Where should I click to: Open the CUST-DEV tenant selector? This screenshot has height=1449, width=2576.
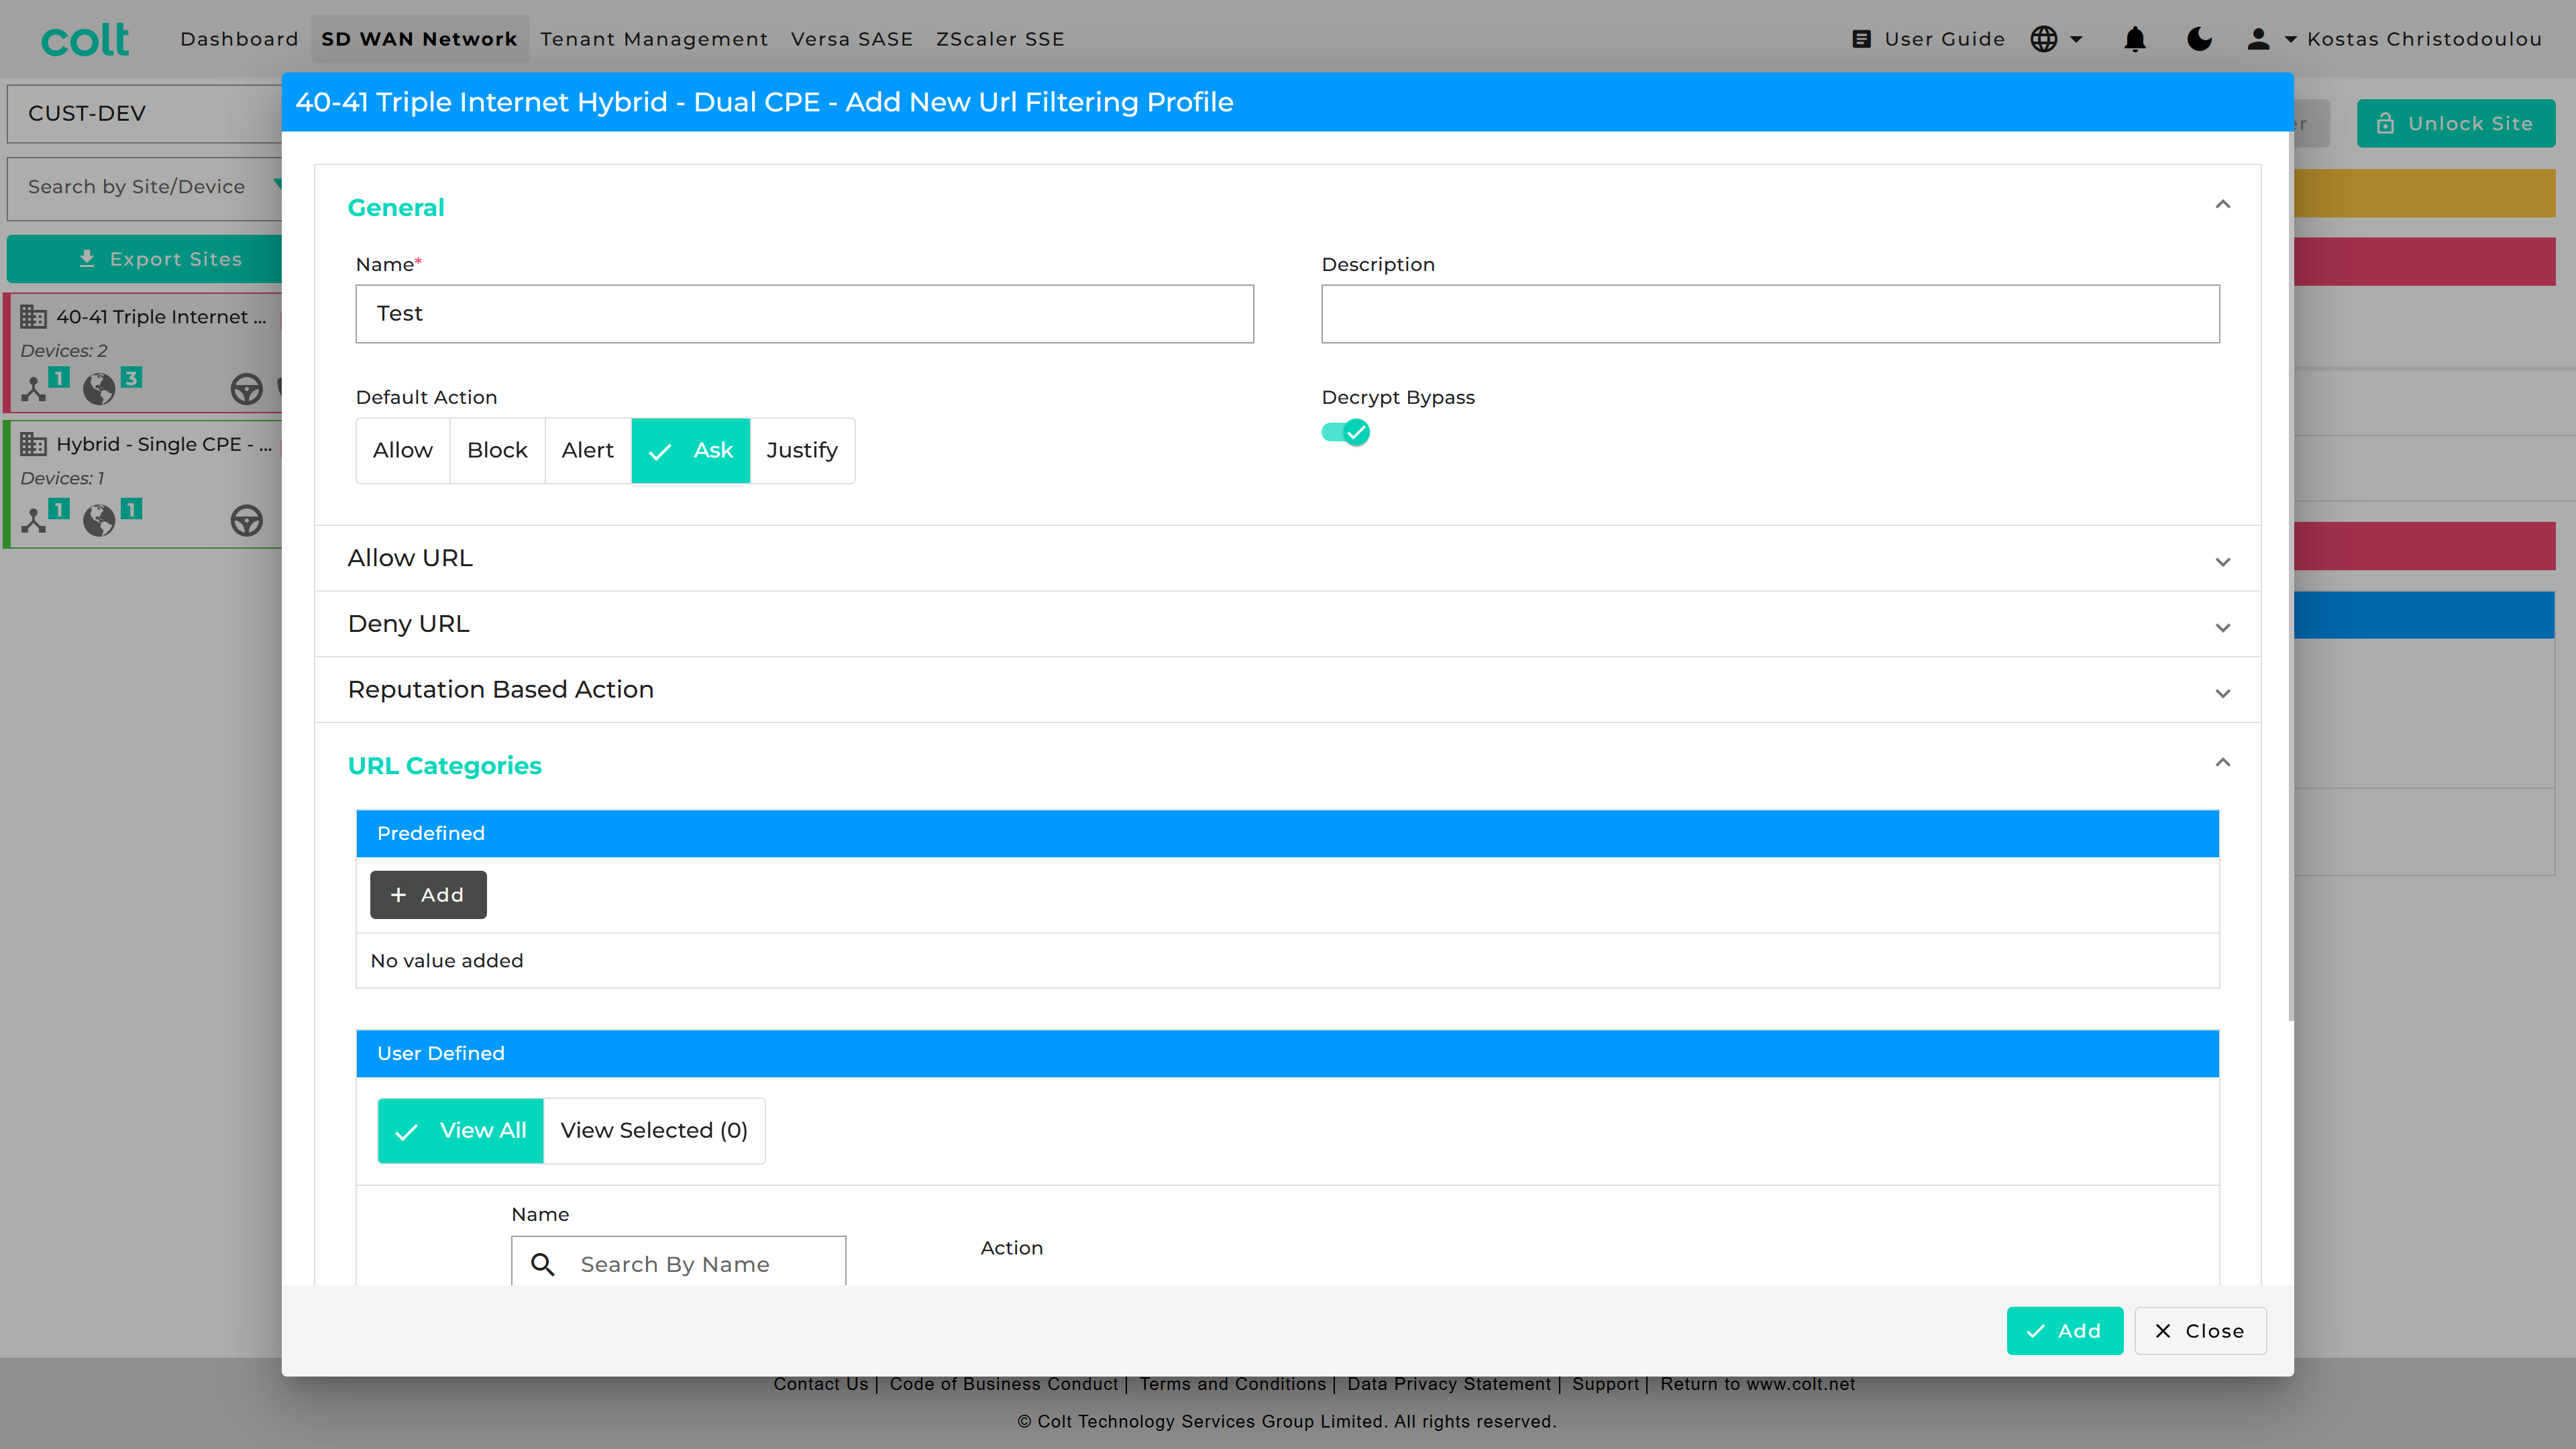pyautogui.click(x=145, y=113)
